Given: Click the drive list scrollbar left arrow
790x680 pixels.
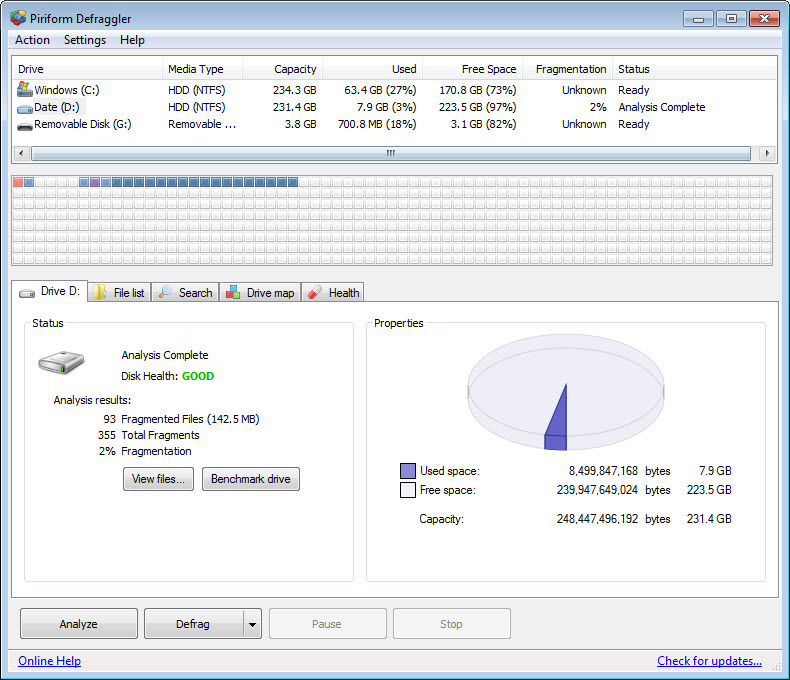Looking at the screenshot, I should tap(21, 153).
